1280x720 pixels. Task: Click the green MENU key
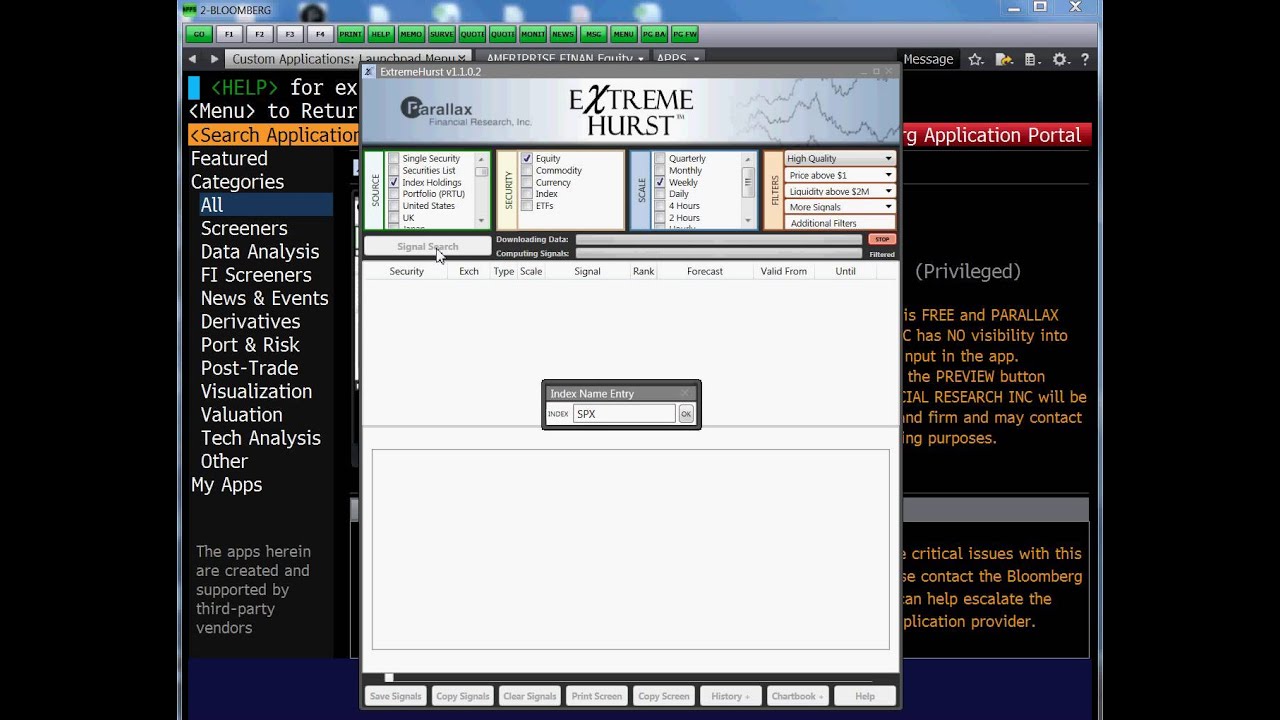tap(623, 34)
